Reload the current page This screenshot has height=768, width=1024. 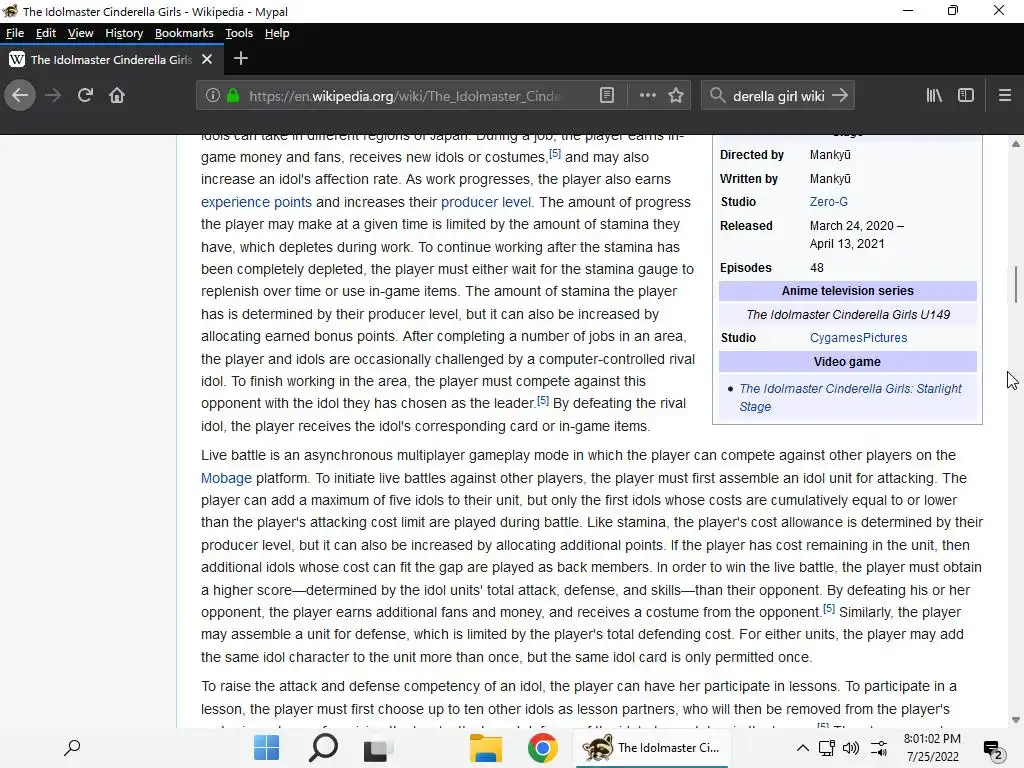pos(85,96)
